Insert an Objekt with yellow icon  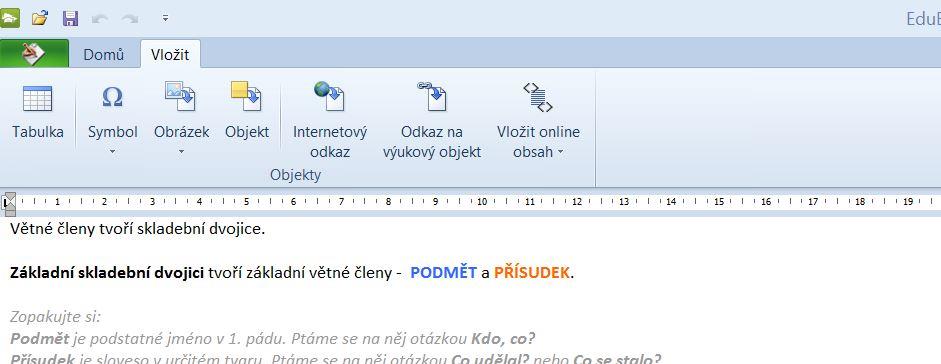tap(246, 97)
